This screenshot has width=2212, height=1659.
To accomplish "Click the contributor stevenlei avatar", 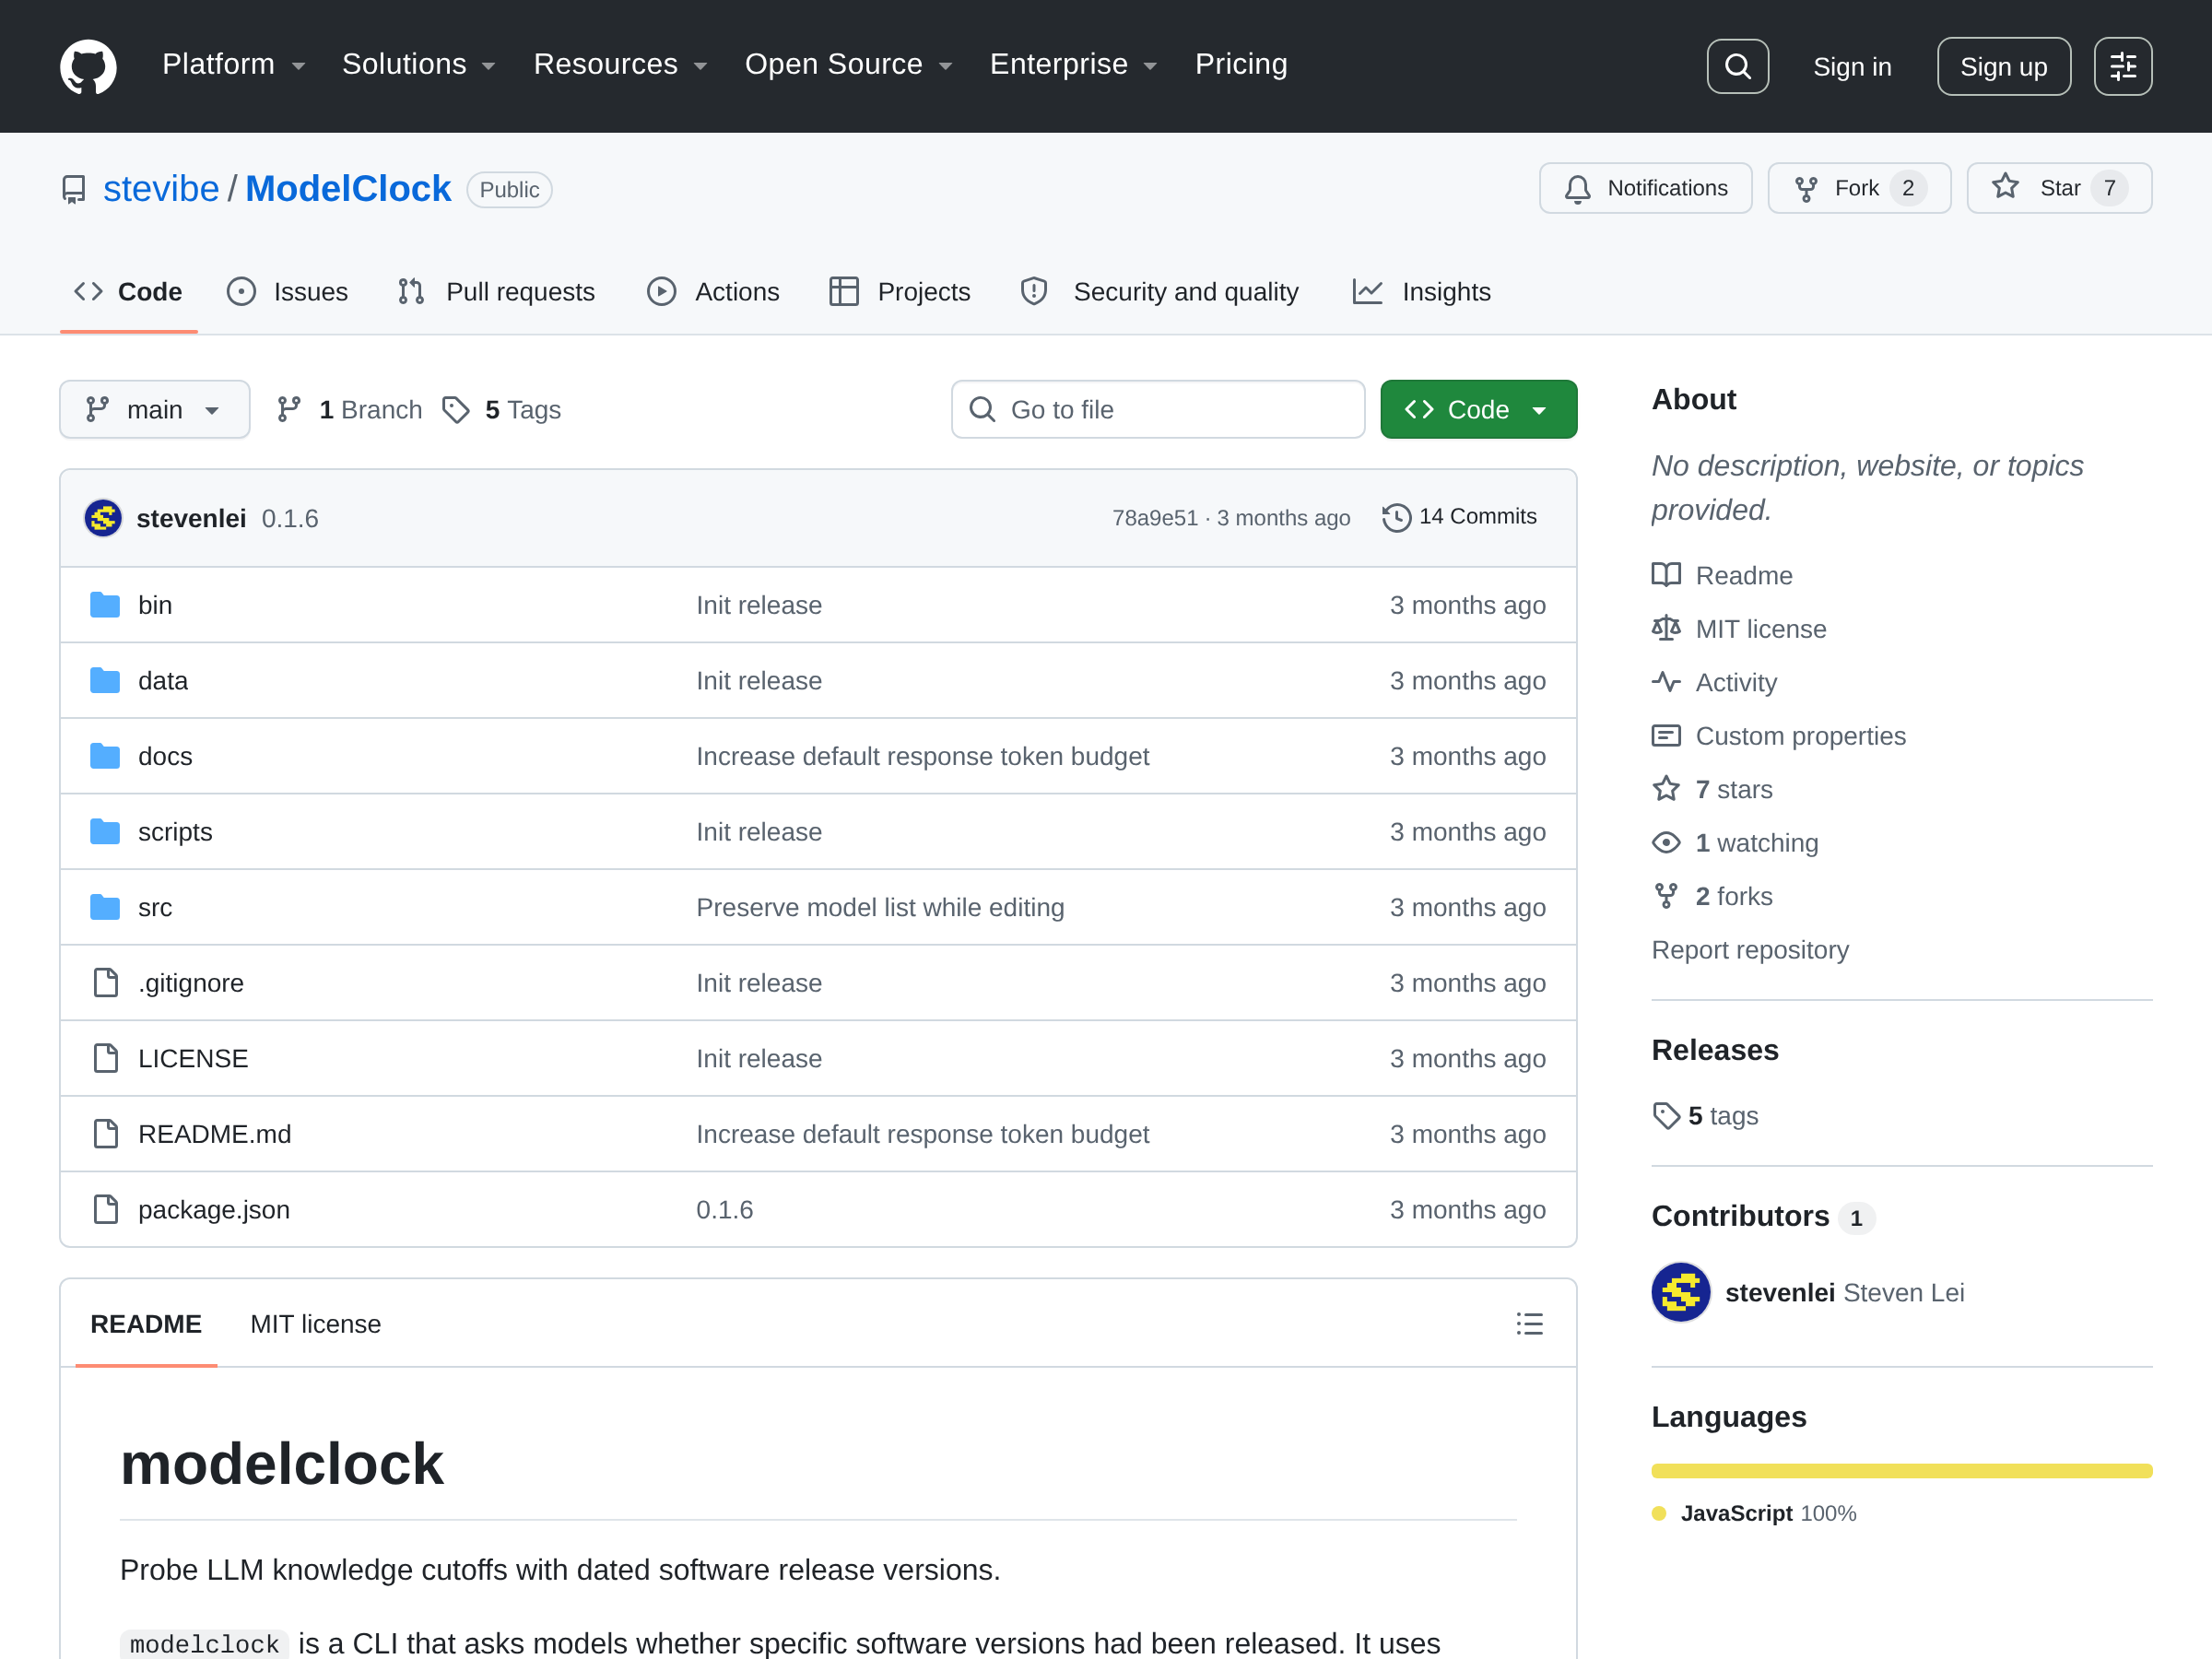I will tap(1680, 1292).
